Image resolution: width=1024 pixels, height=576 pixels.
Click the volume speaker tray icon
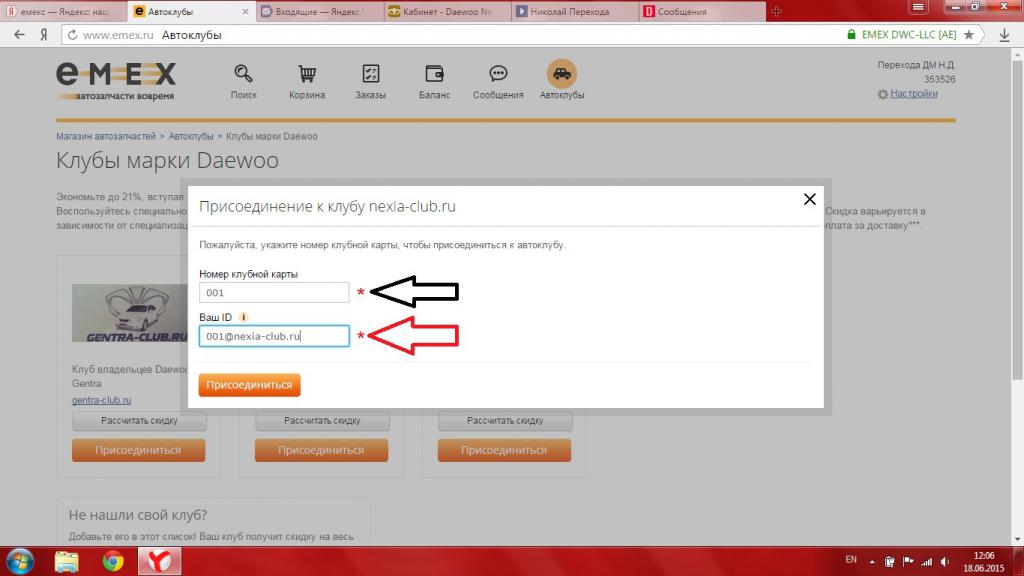[945, 562]
